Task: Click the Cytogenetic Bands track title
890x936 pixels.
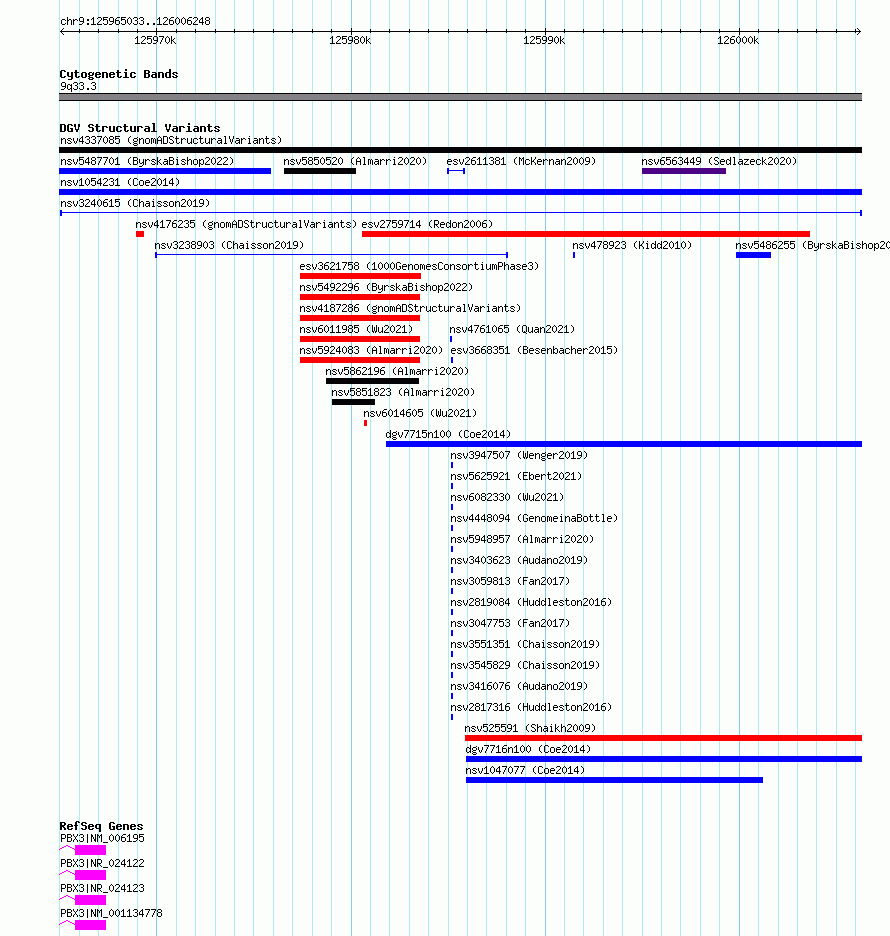Action: click(x=119, y=74)
